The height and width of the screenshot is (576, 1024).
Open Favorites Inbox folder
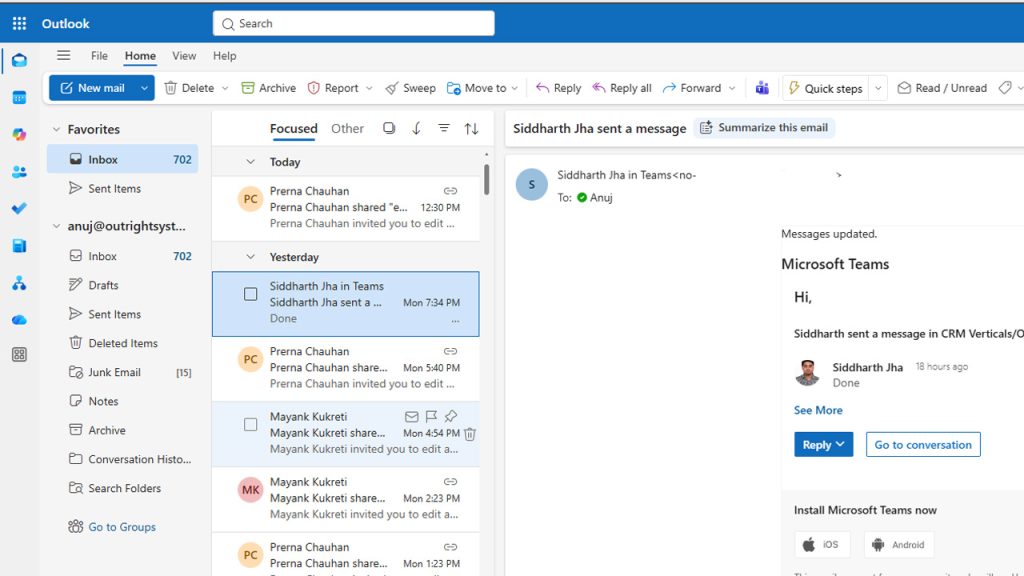coord(123,159)
